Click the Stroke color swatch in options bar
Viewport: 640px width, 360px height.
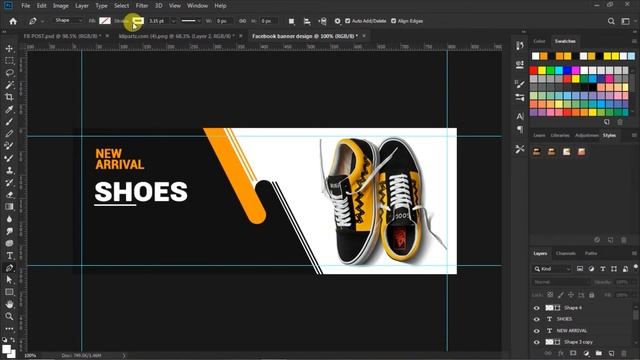(138, 21)
